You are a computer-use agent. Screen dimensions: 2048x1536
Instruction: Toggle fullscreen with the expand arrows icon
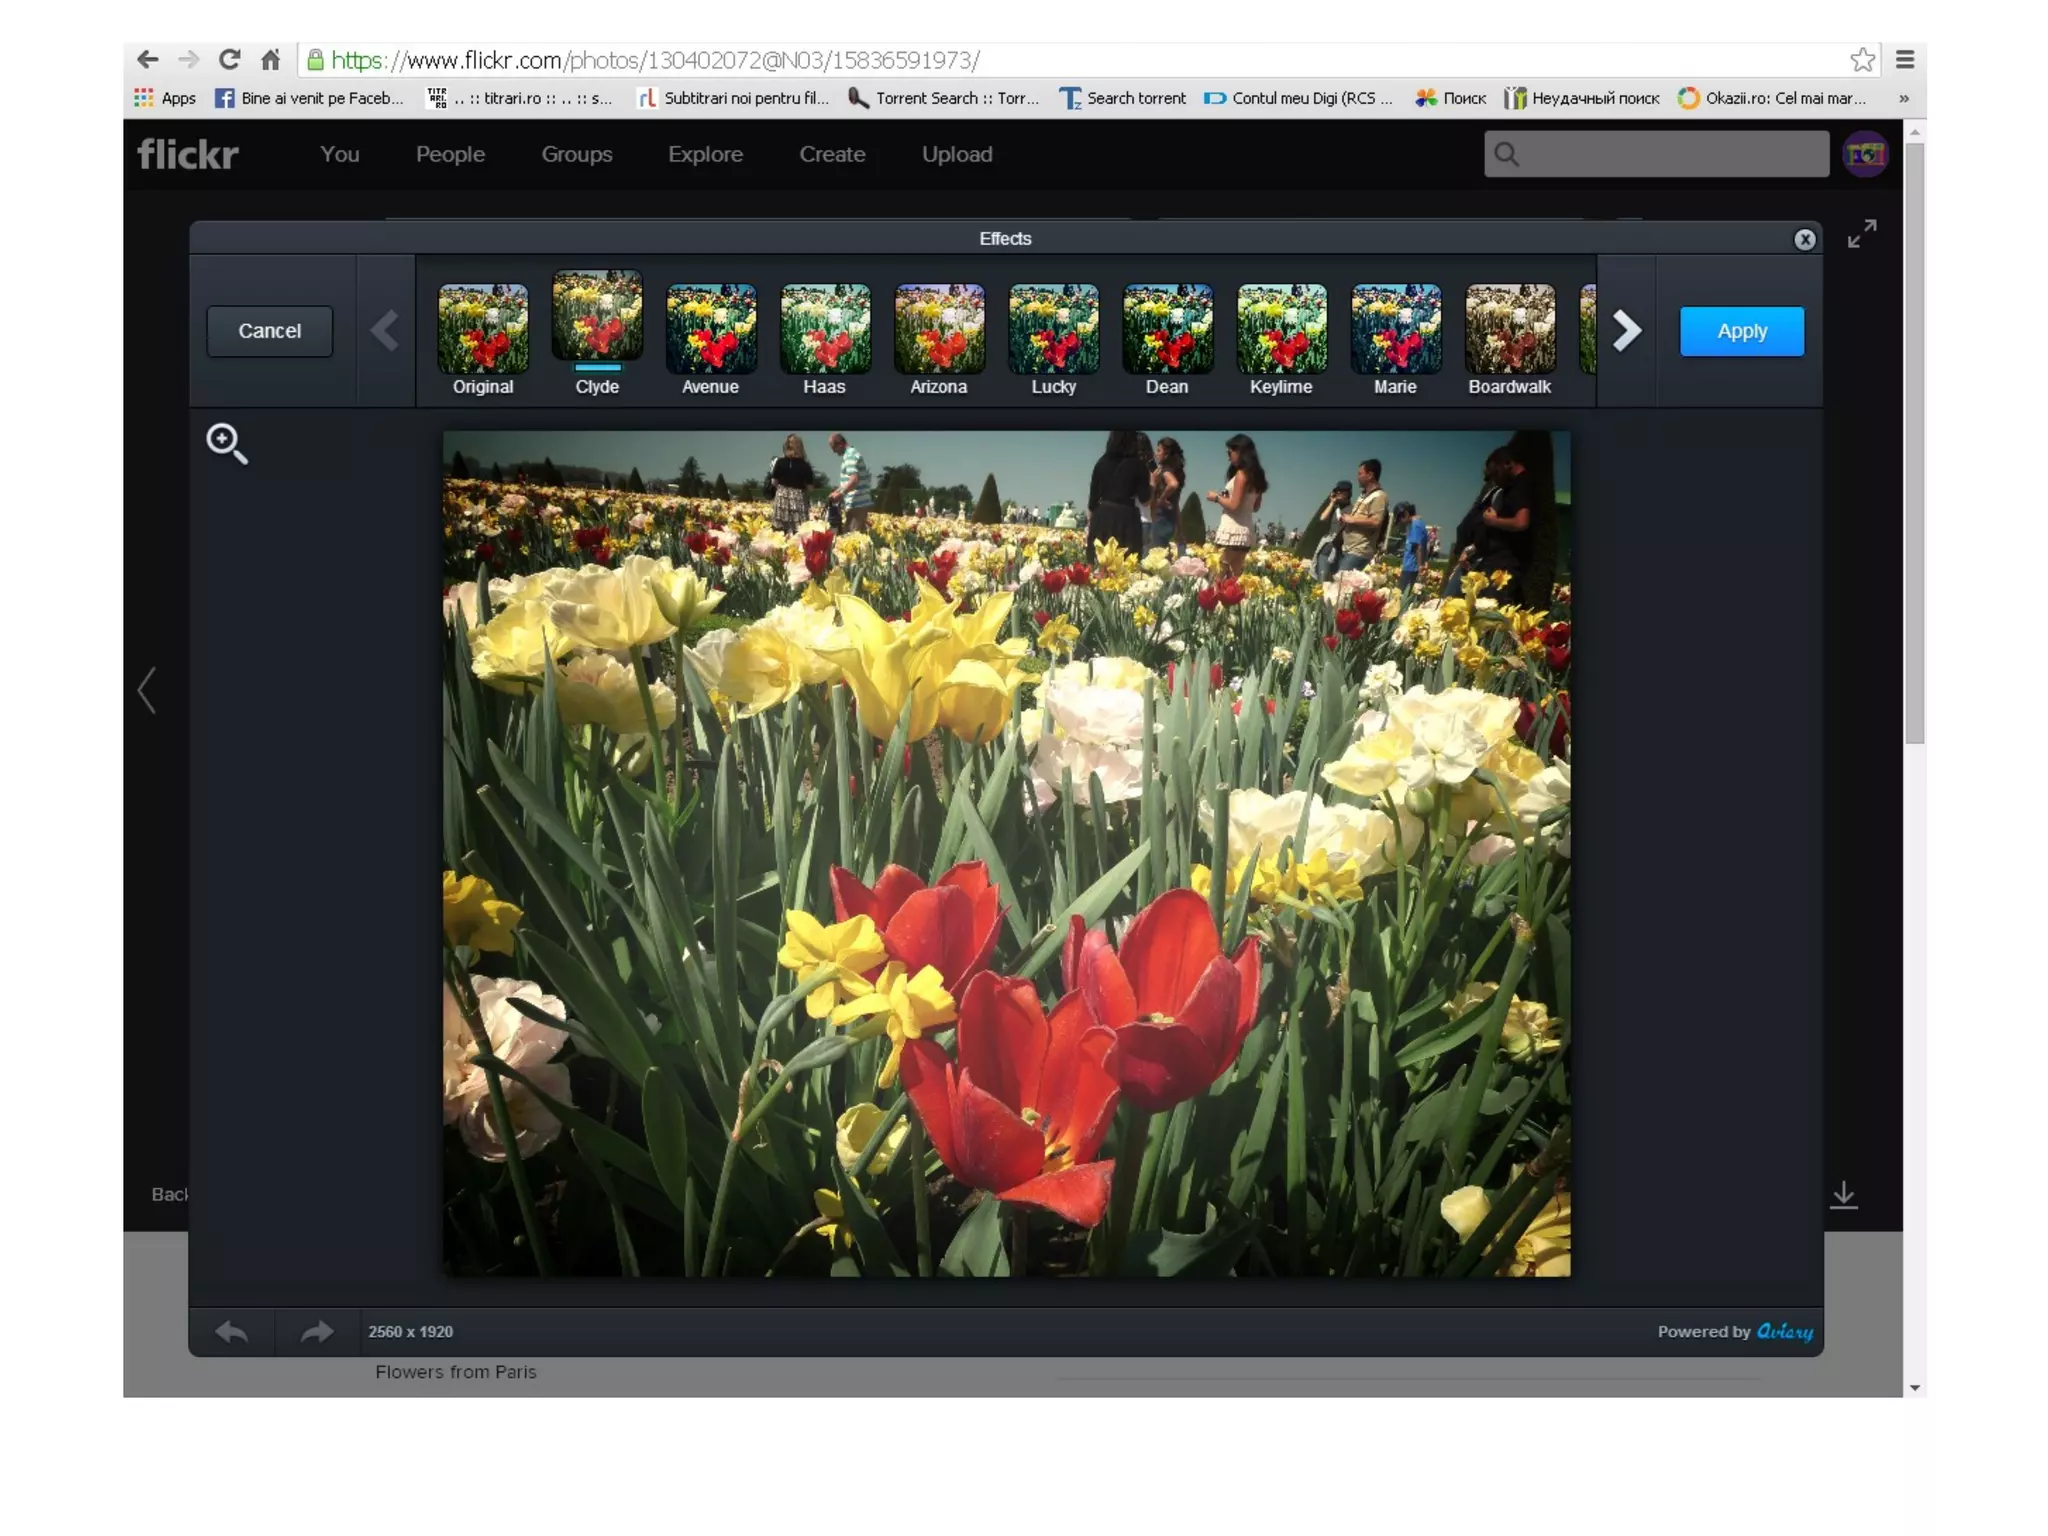(1861, 234)
